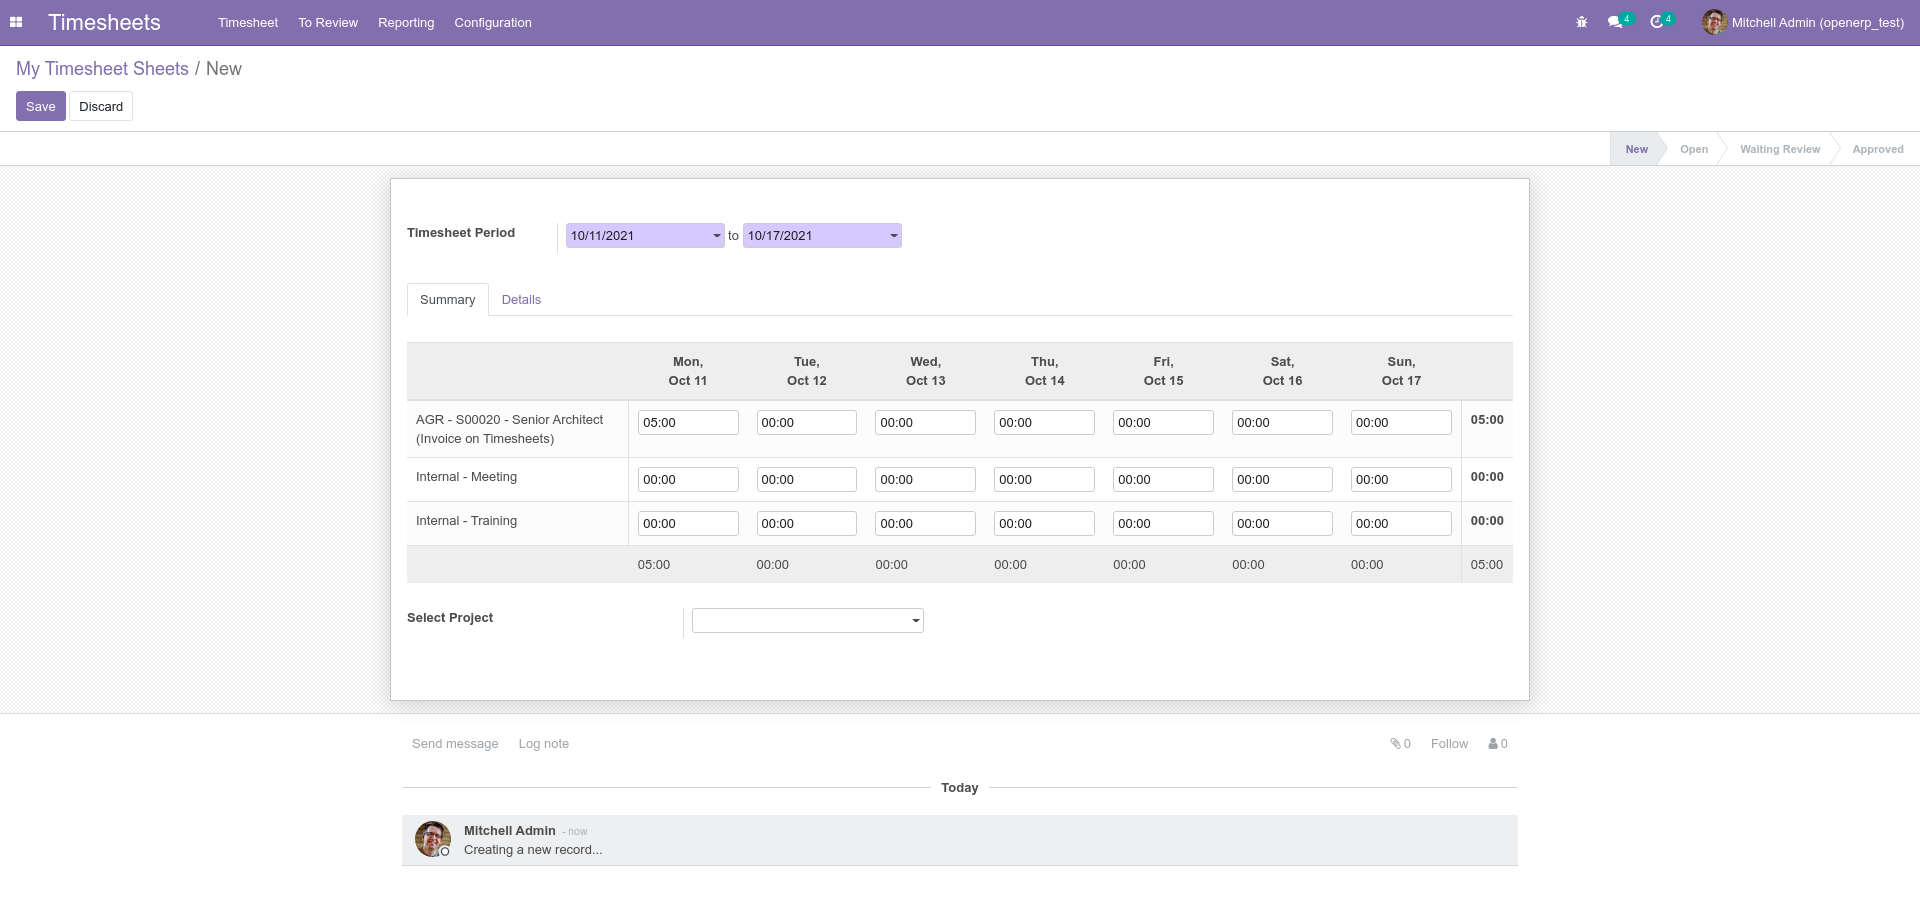Click Send message in chatter
This screenshot has height=904, width=1920.
click(455, 744)
